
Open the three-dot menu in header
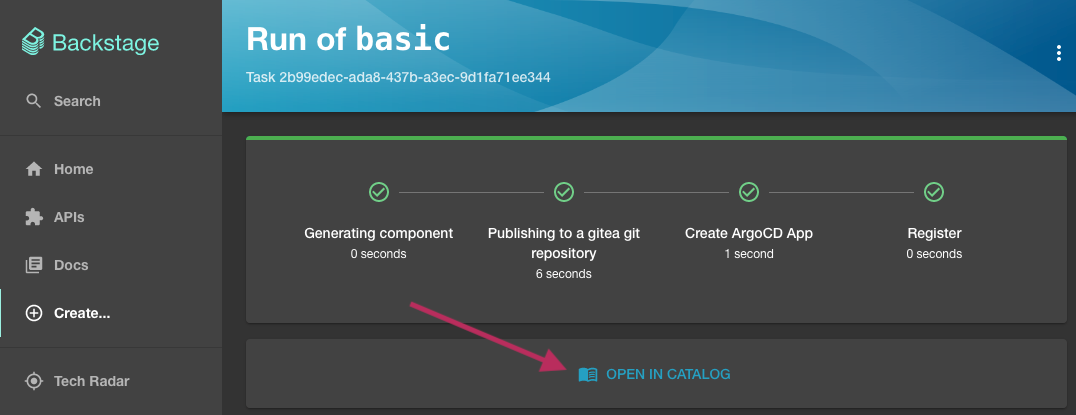click(1058, 54)
